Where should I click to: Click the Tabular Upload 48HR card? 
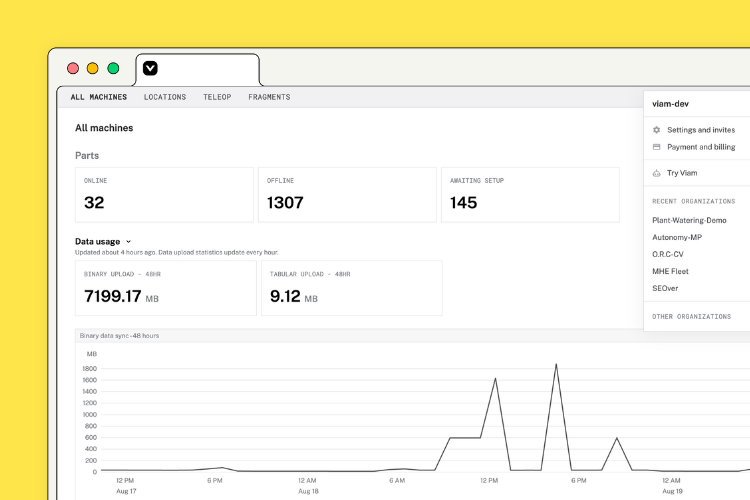click(352, 288)
